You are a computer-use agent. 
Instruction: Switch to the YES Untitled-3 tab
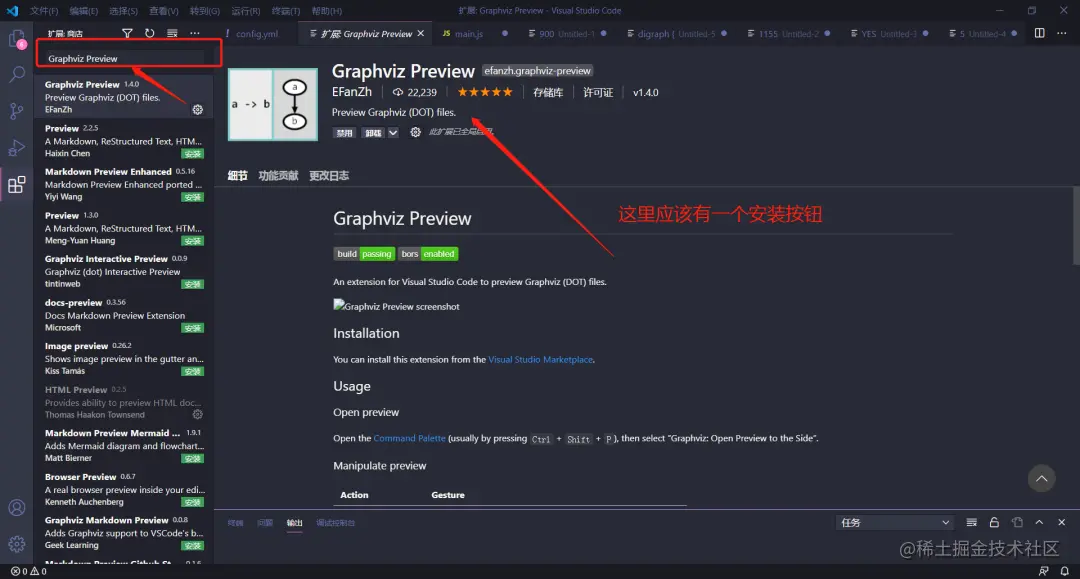point(889,34)
